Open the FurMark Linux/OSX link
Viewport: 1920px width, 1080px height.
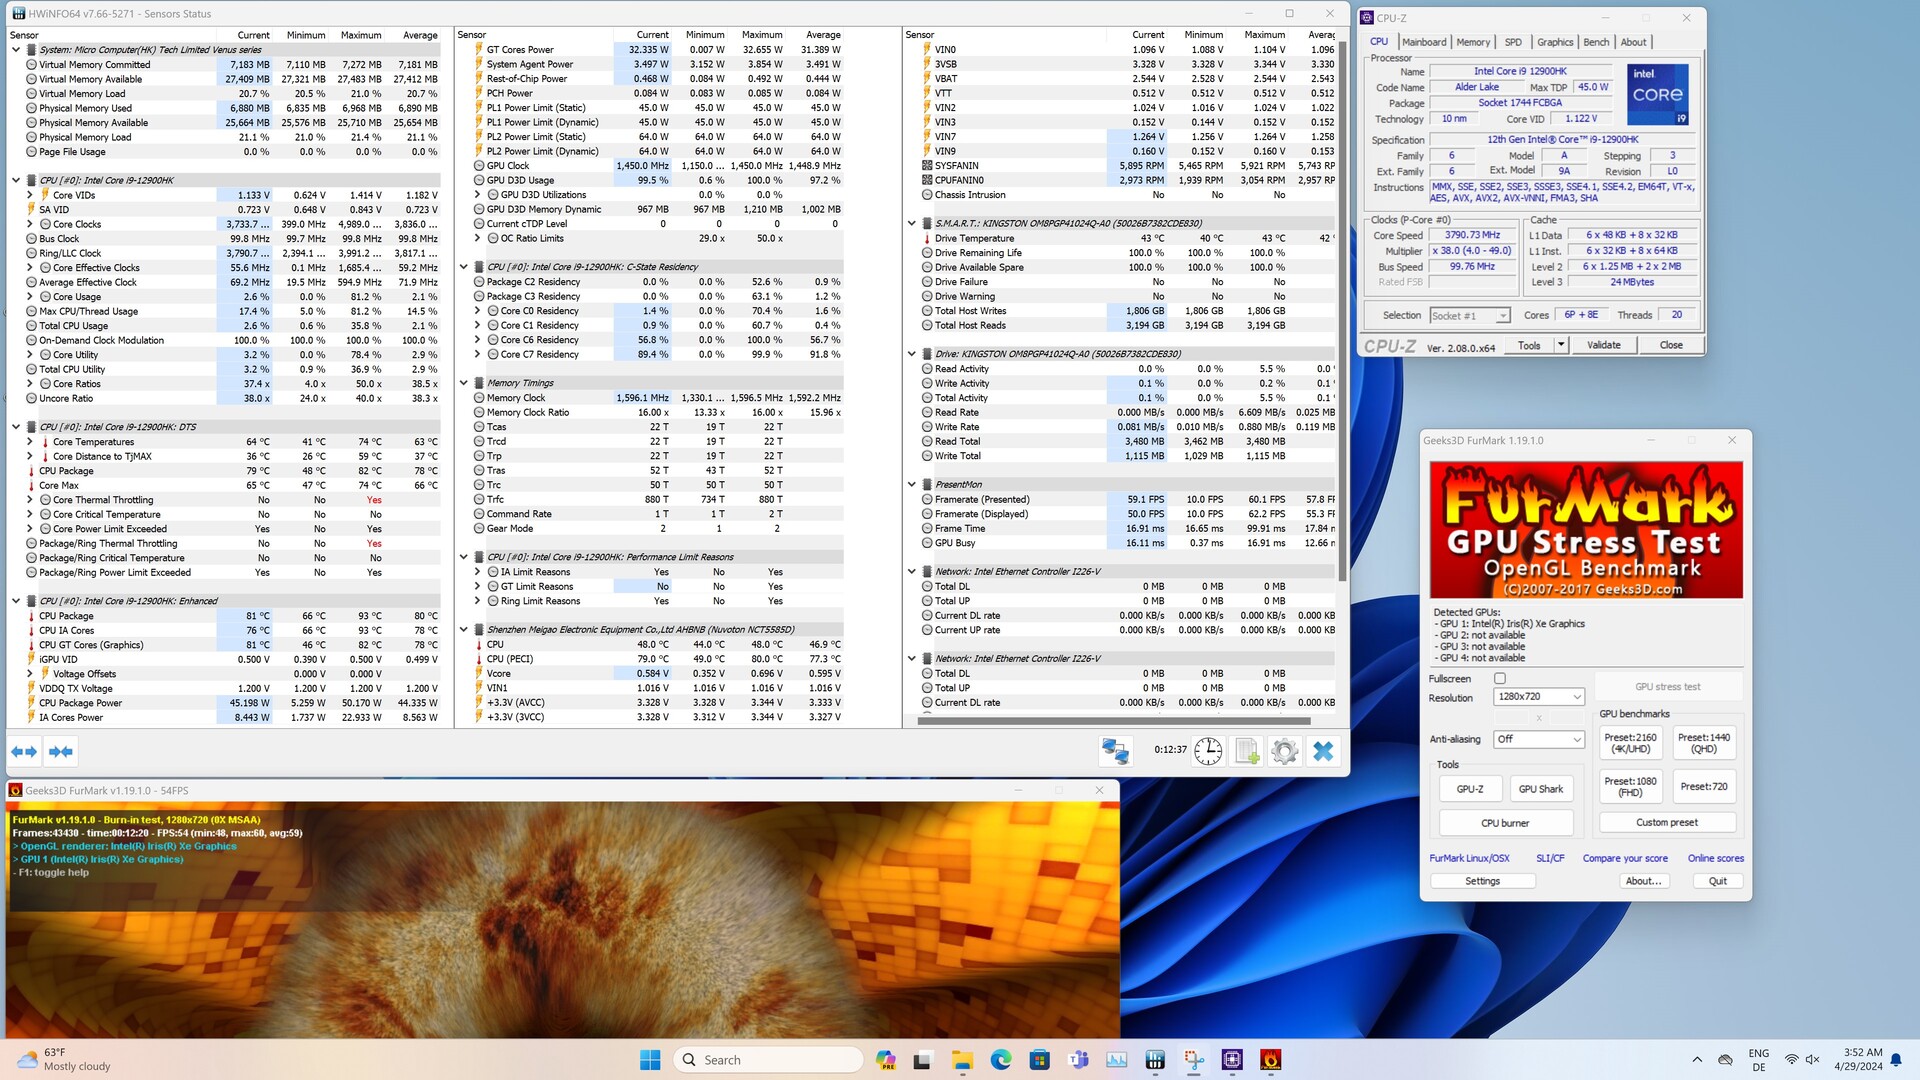(x=1469, y=858)
